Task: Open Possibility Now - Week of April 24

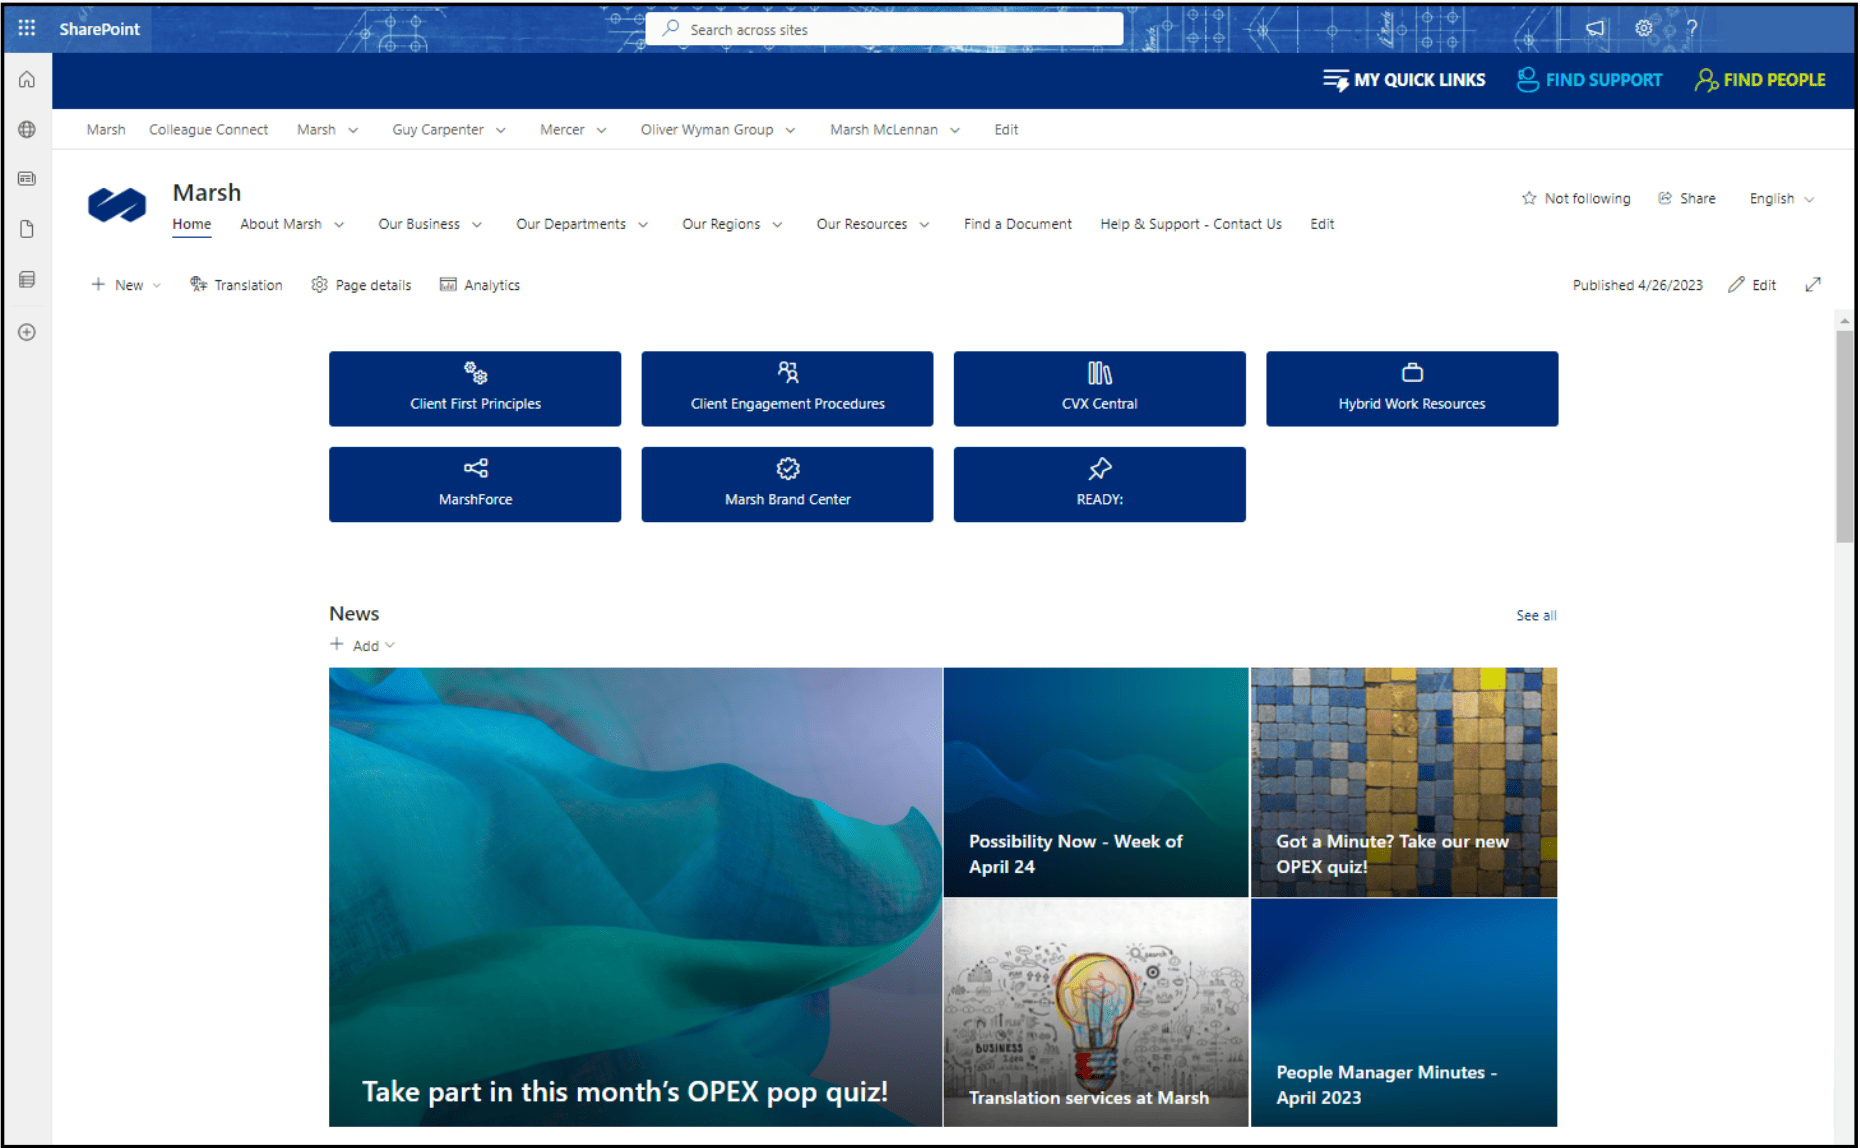Action: (x=1096, y=782)
